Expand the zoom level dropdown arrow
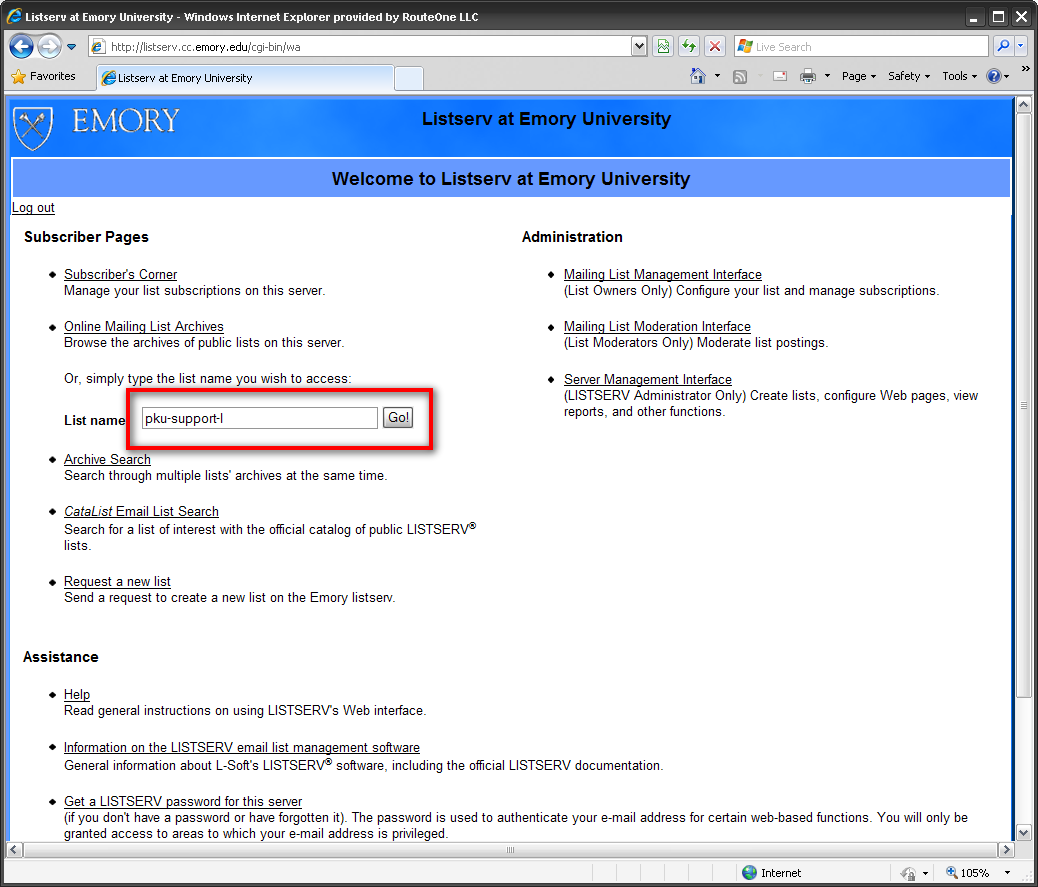This screenshot has height=887, width=1038. pos(1007,873)
